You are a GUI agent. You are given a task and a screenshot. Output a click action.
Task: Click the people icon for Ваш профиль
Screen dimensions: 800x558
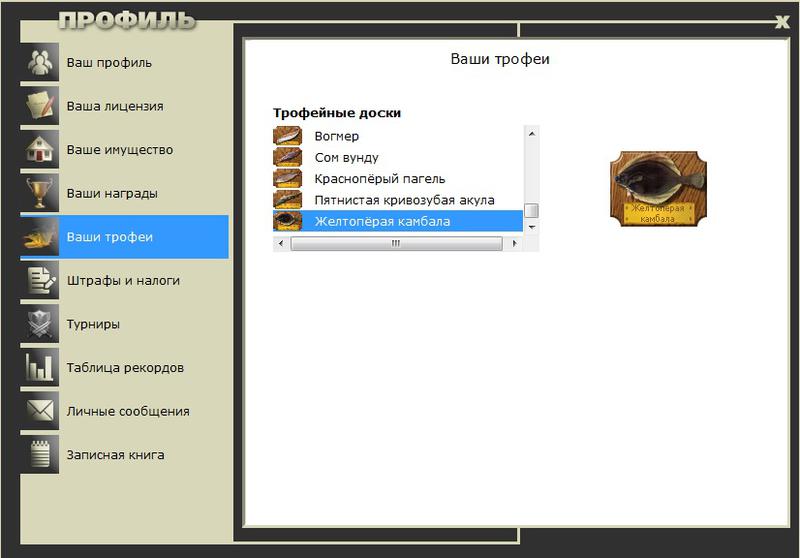click(40, 62)
